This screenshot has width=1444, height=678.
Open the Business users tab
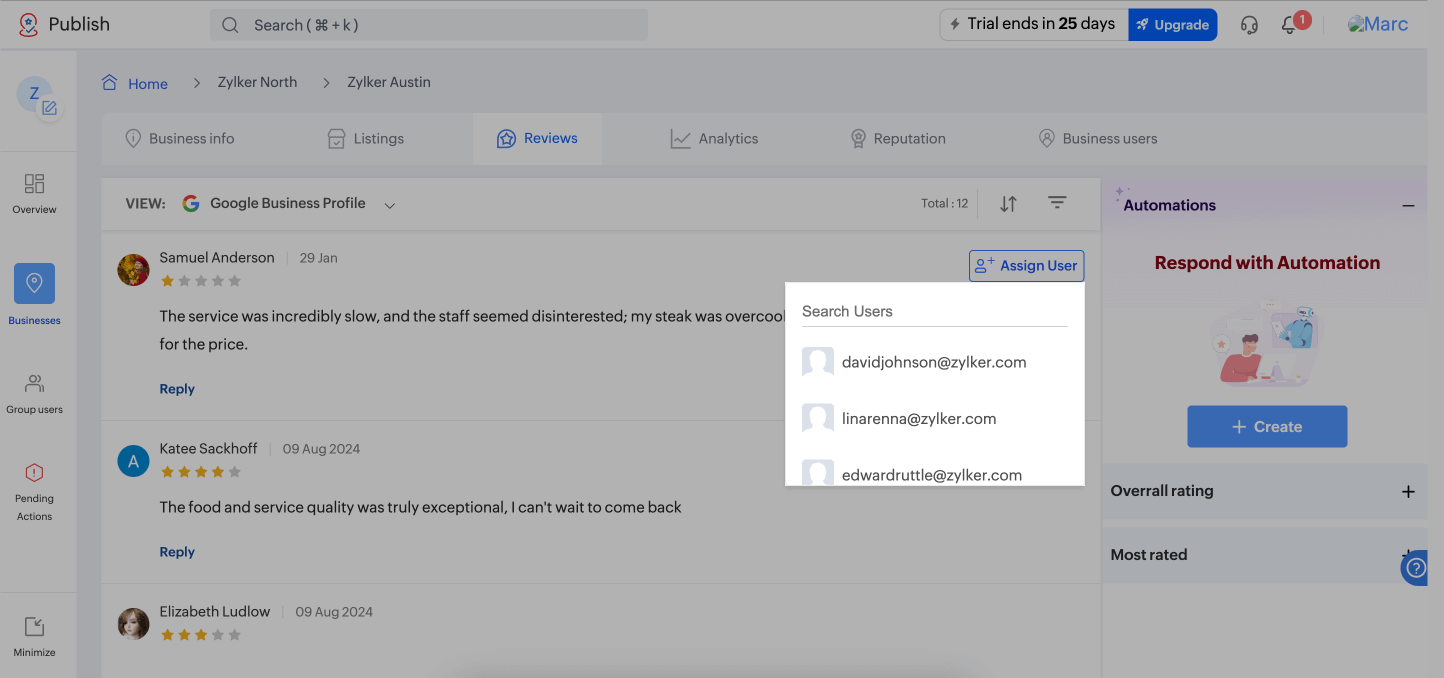(x=1097, y=139)
